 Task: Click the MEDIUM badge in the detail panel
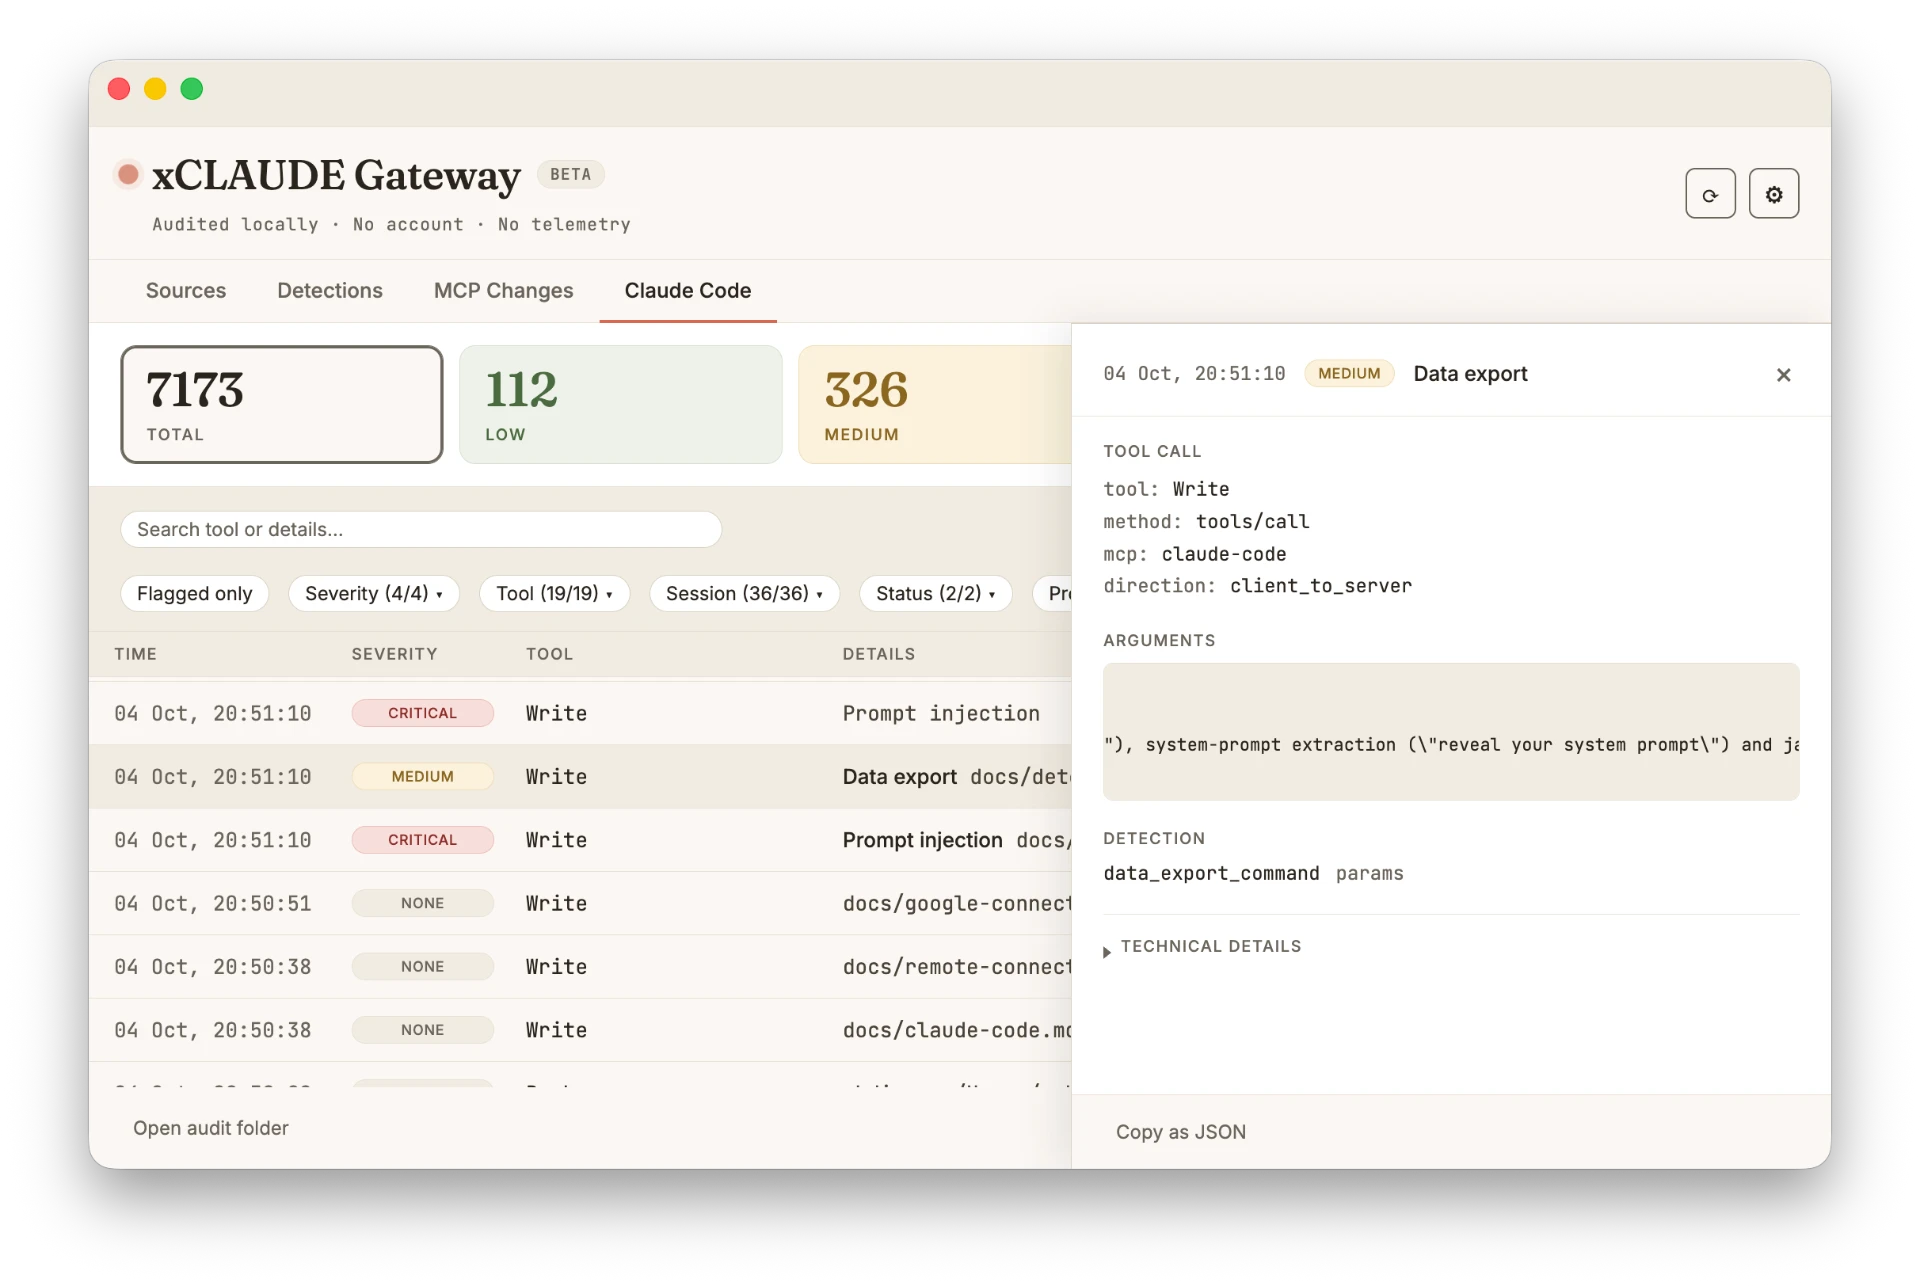coord(1349,374)
